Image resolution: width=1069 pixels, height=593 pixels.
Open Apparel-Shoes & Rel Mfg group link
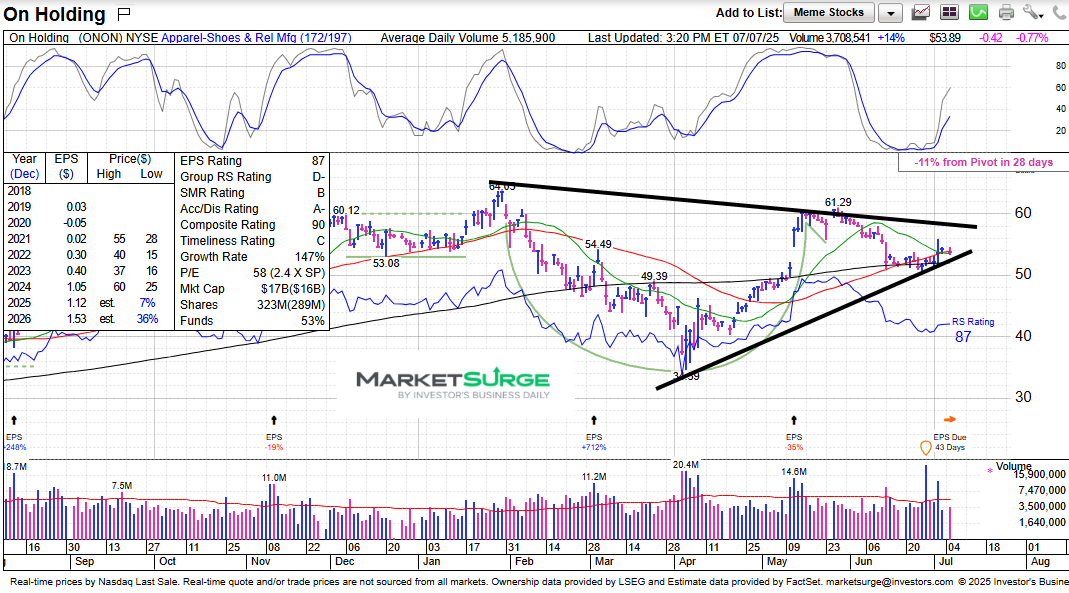coord(256,37)
